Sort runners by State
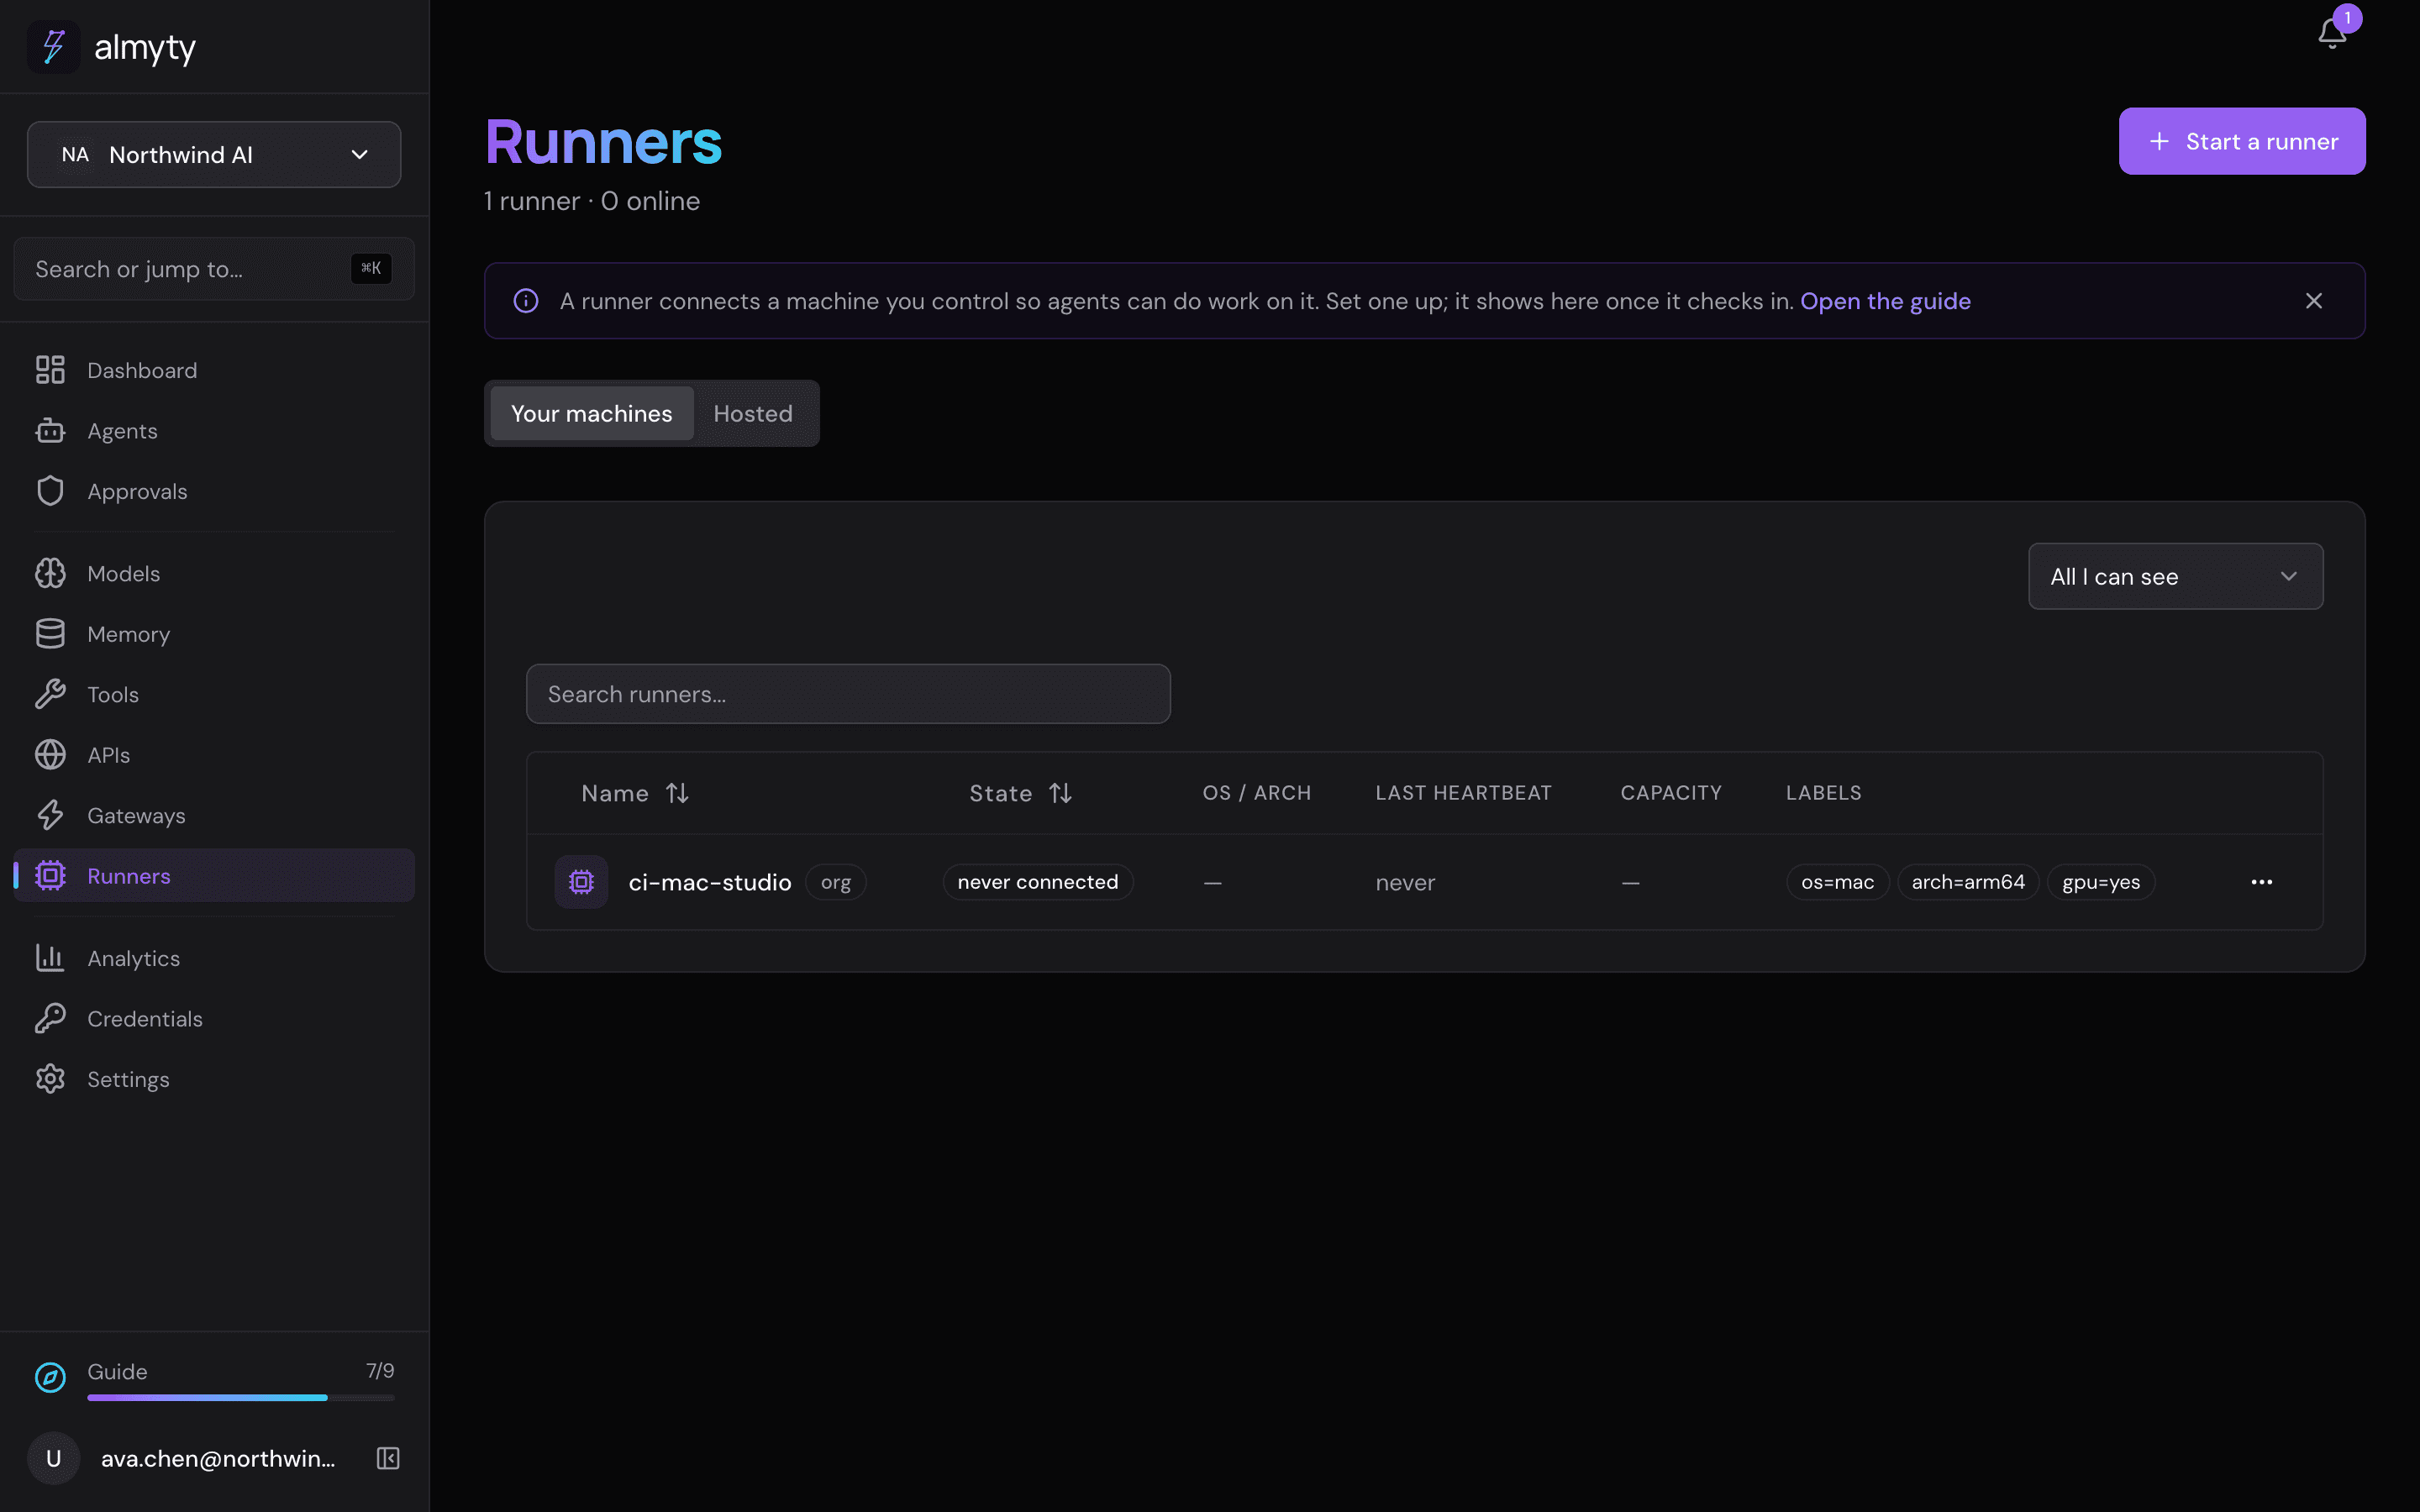 tap(1021, 793)
